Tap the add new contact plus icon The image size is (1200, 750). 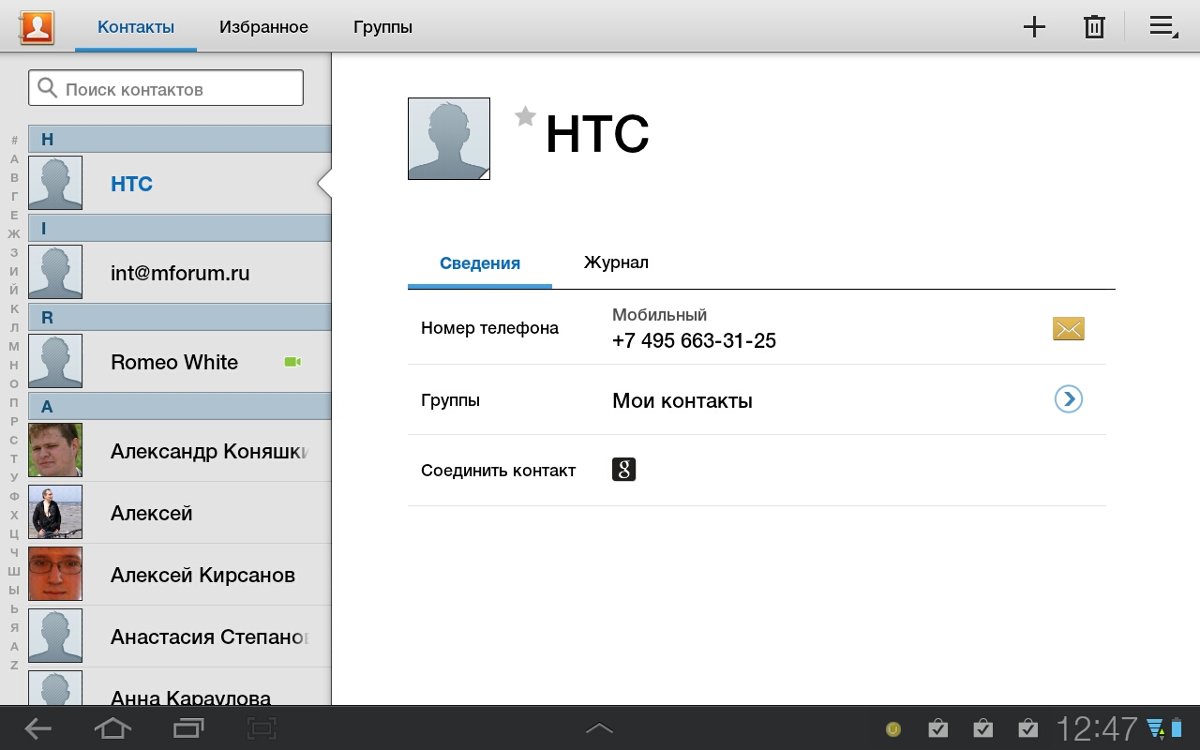coord(1034,27)
